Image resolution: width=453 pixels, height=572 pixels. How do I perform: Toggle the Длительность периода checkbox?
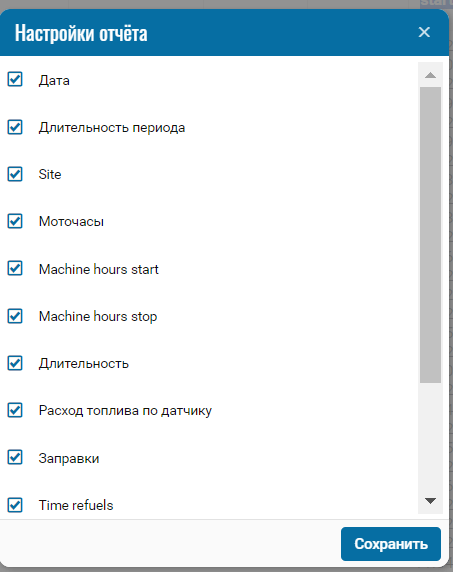(x=15, y=127)
